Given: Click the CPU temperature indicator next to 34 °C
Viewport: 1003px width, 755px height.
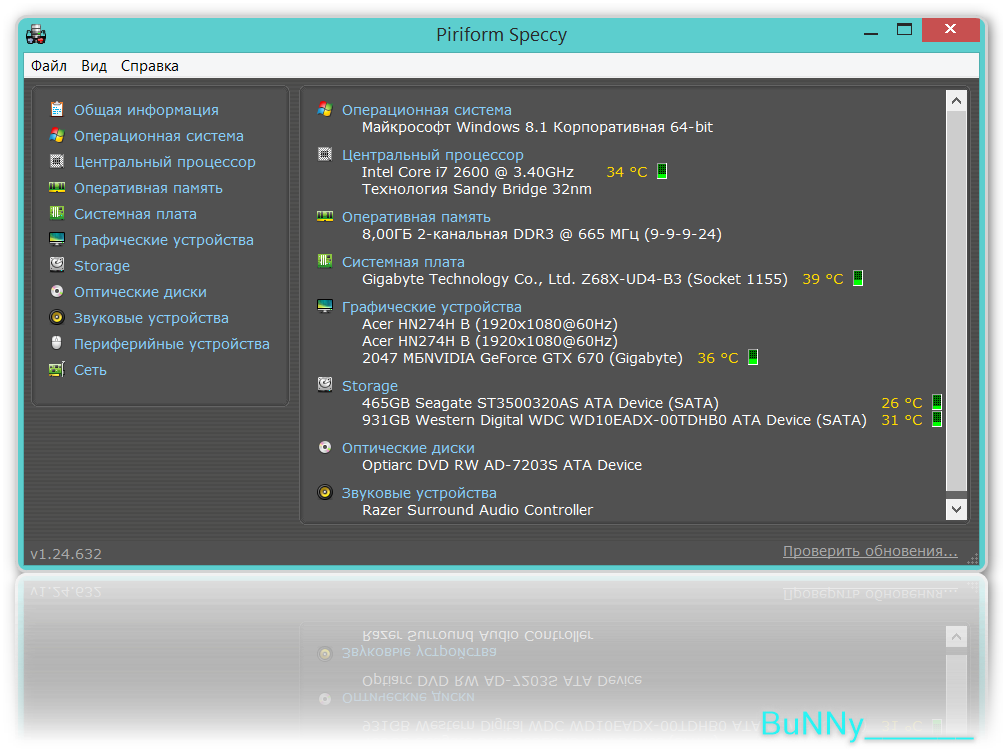Looking at the screenshot, I should pos(662,171).
